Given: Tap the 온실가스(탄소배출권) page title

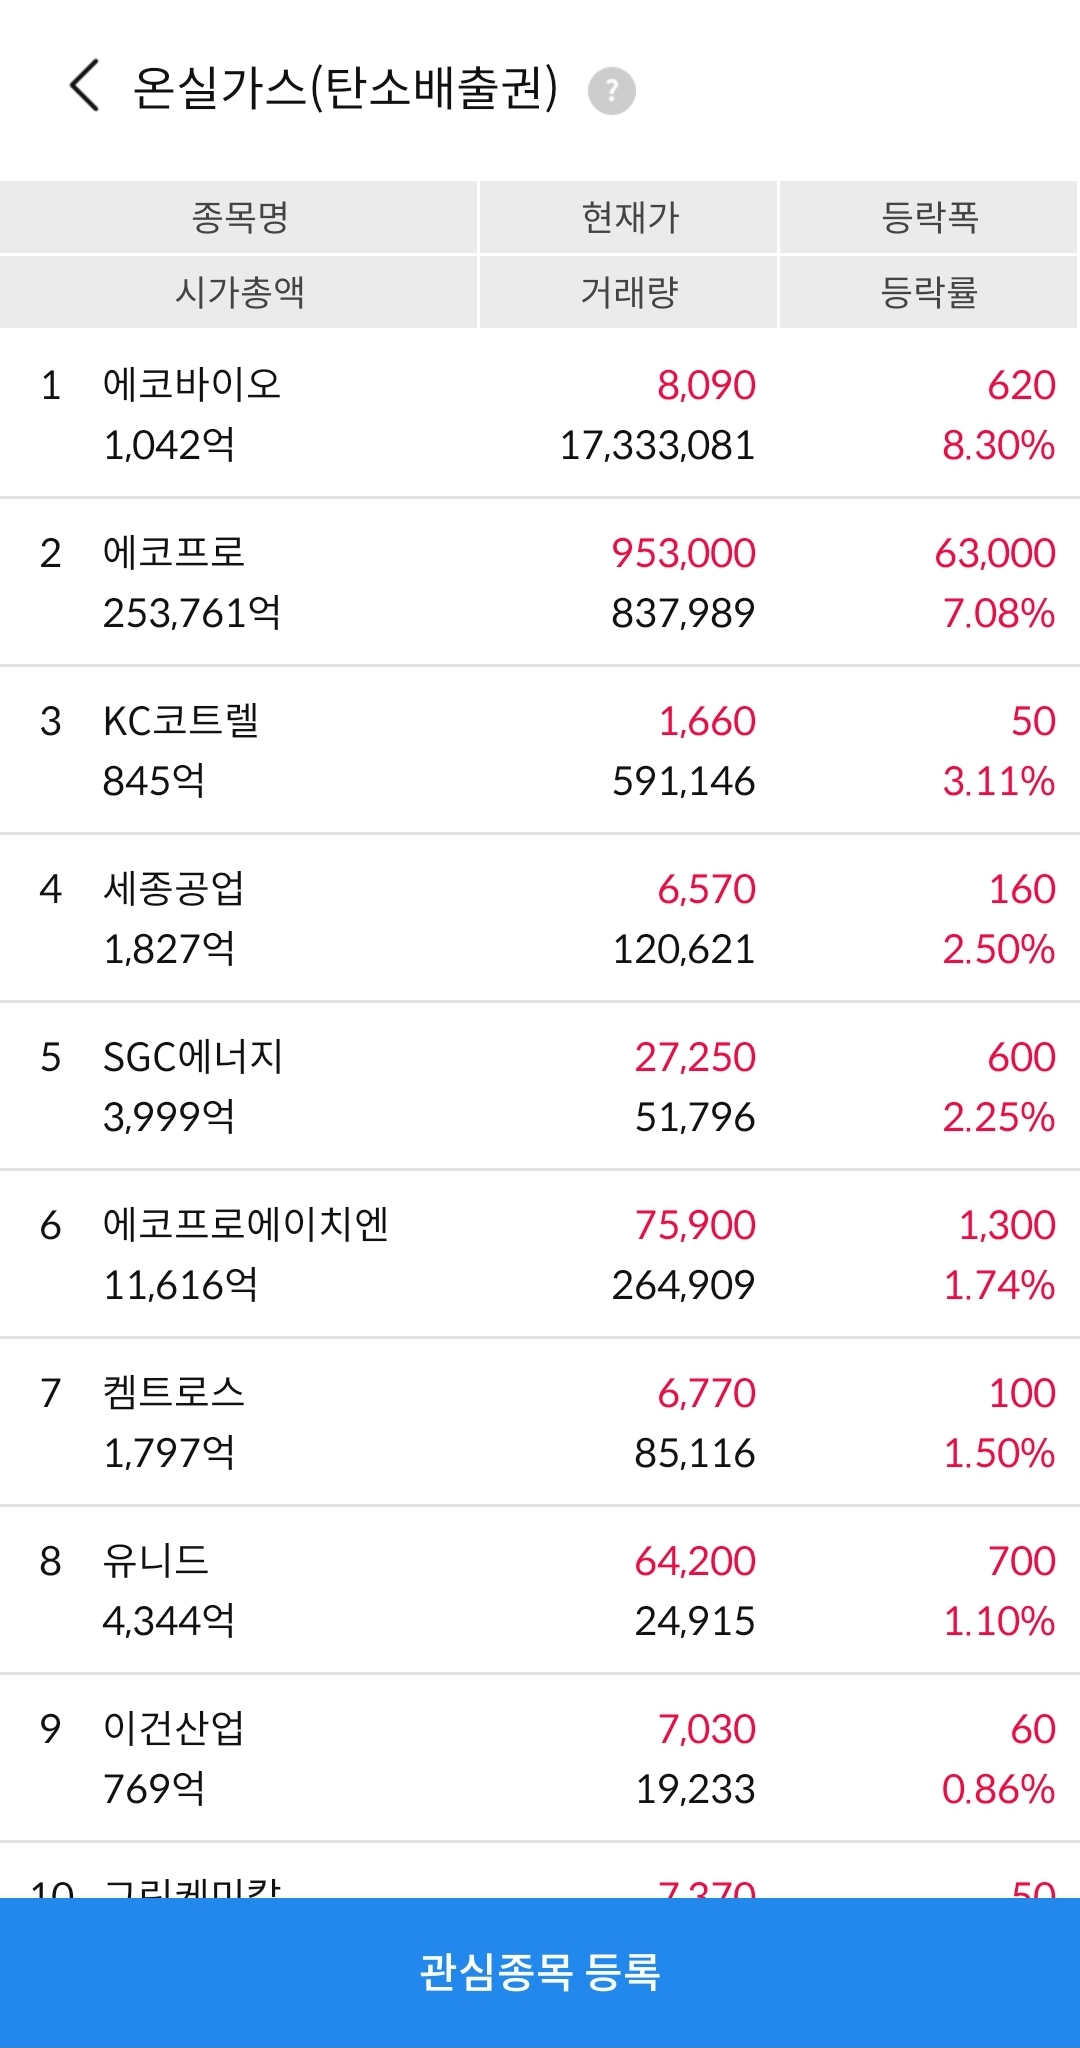Looking at the screenshot, I should (345, 88).
